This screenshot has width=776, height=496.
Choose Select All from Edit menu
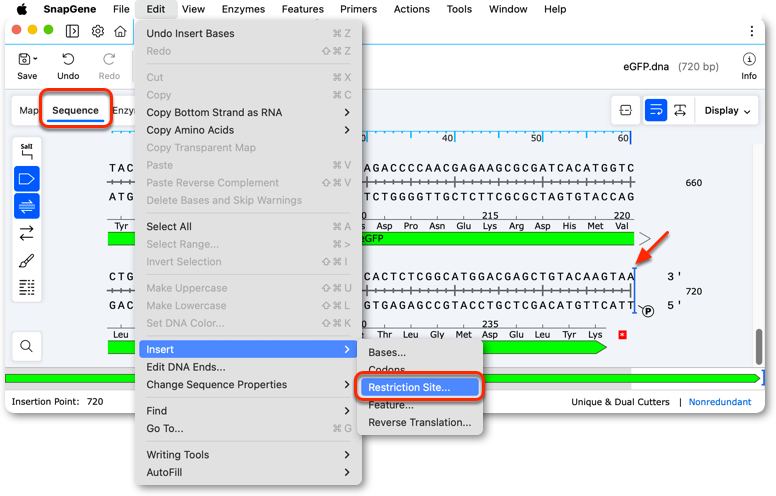click(x=248, y=227)
